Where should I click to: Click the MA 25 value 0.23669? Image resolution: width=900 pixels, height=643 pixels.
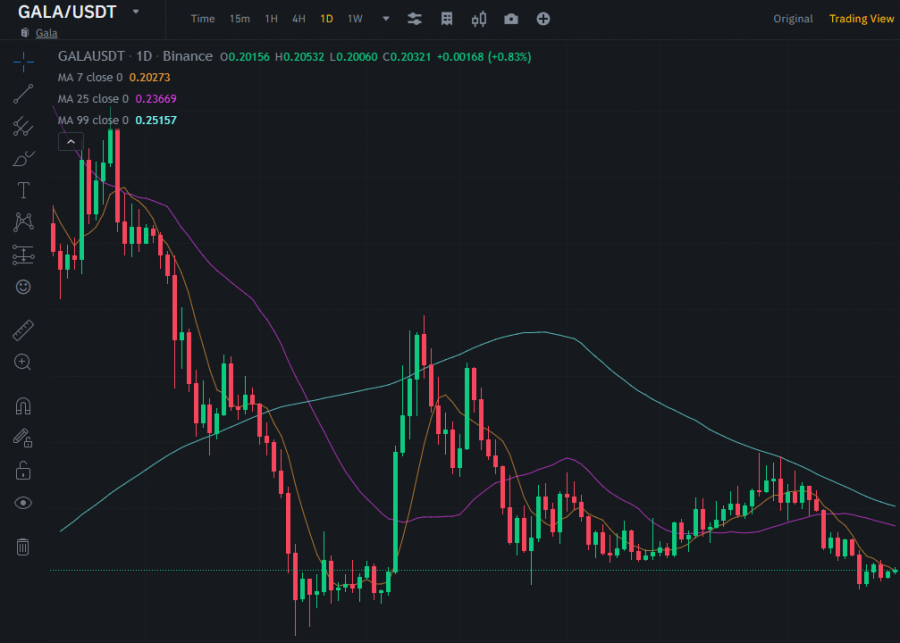point(156,99)
